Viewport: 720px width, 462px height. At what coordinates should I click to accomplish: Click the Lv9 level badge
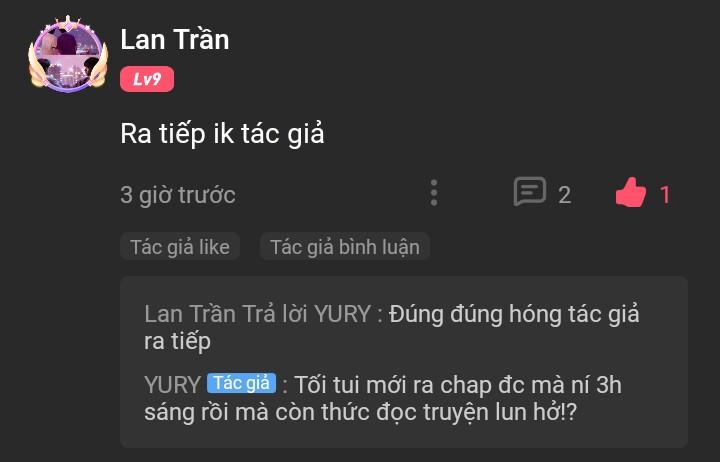tap(147, 79)
